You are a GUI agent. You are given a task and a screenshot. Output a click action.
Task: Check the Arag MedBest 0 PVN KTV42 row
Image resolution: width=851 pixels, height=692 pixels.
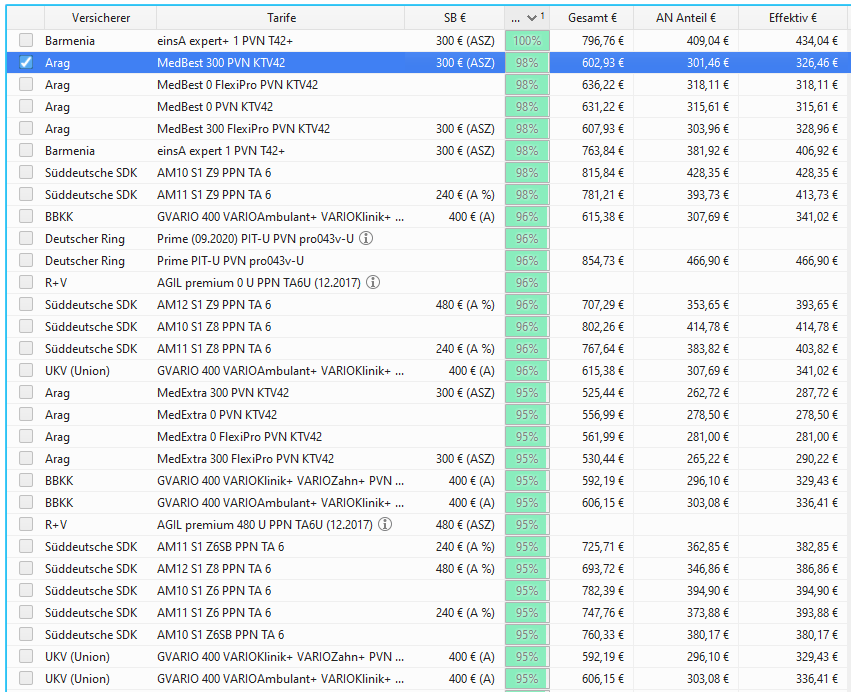[x=26, y=106]
